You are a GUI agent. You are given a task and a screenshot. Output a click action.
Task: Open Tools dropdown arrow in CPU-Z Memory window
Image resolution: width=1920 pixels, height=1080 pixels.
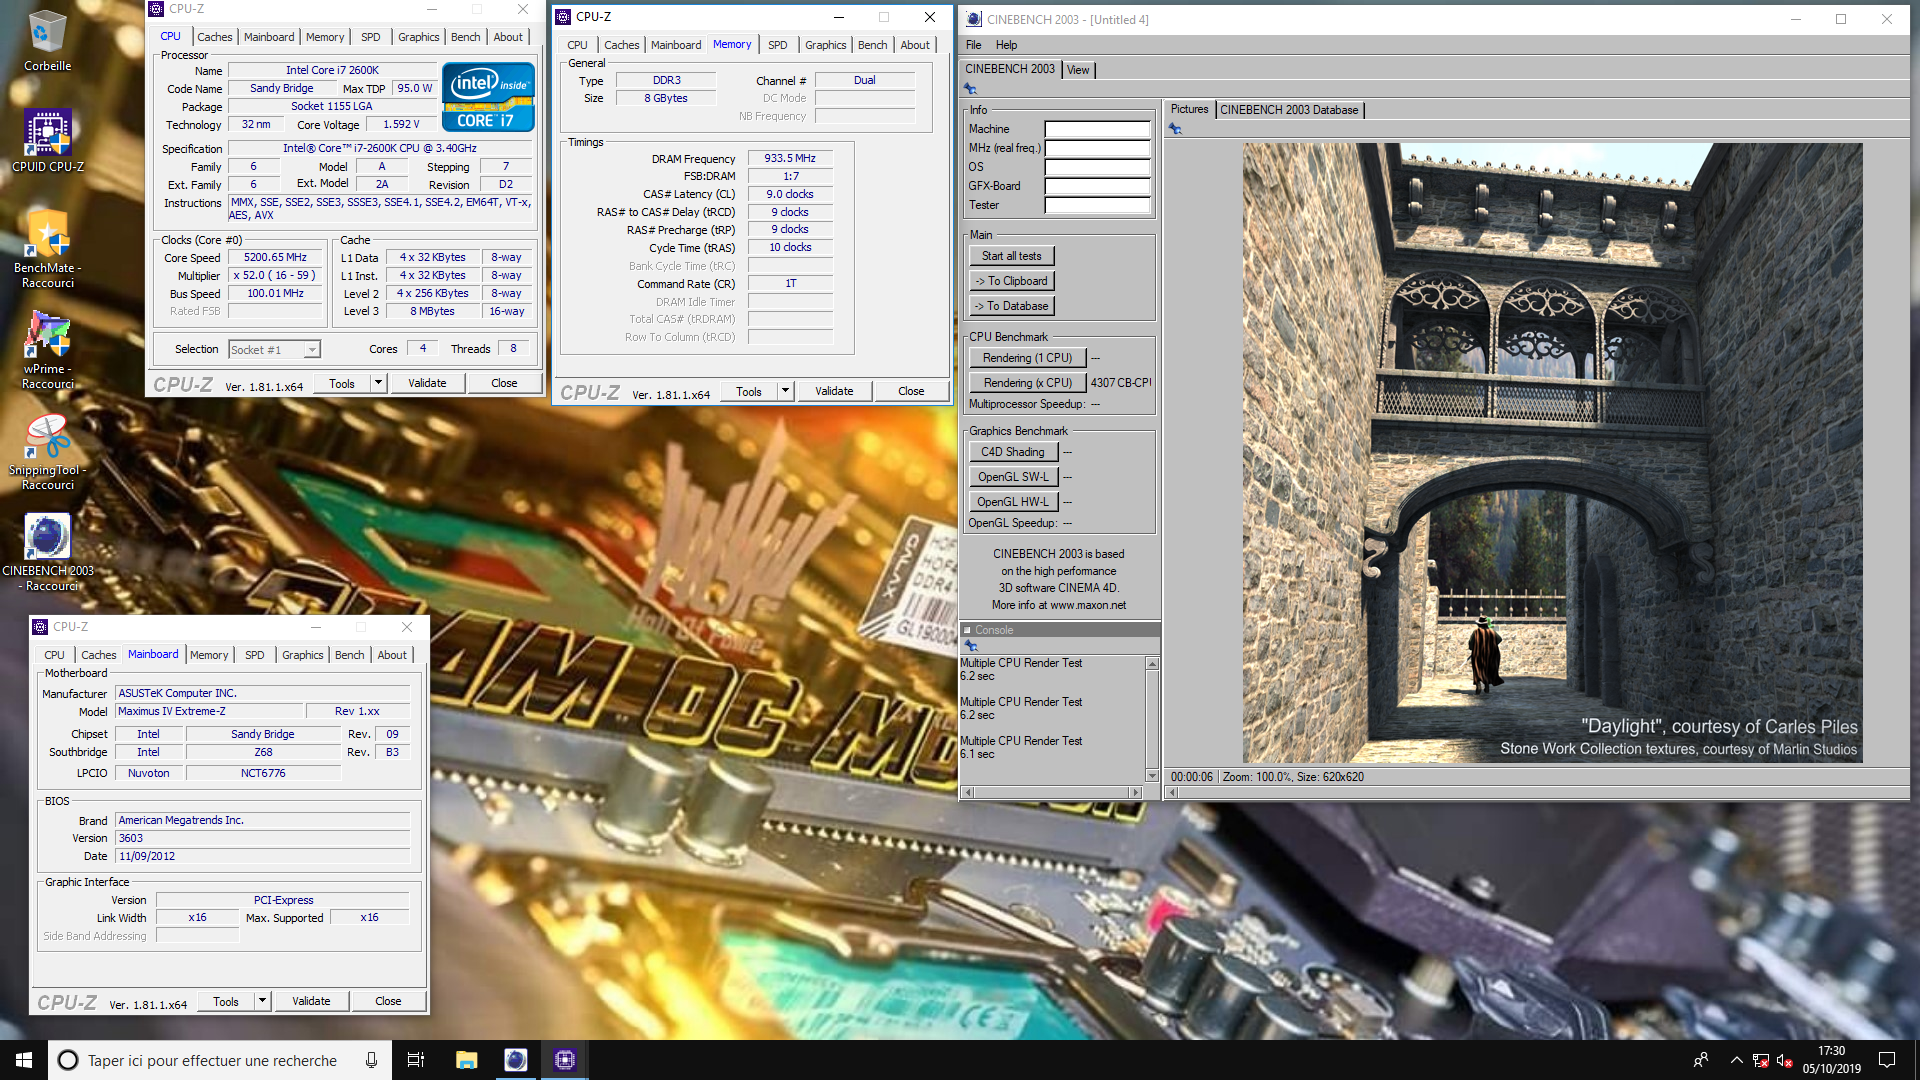pos(785,391)
